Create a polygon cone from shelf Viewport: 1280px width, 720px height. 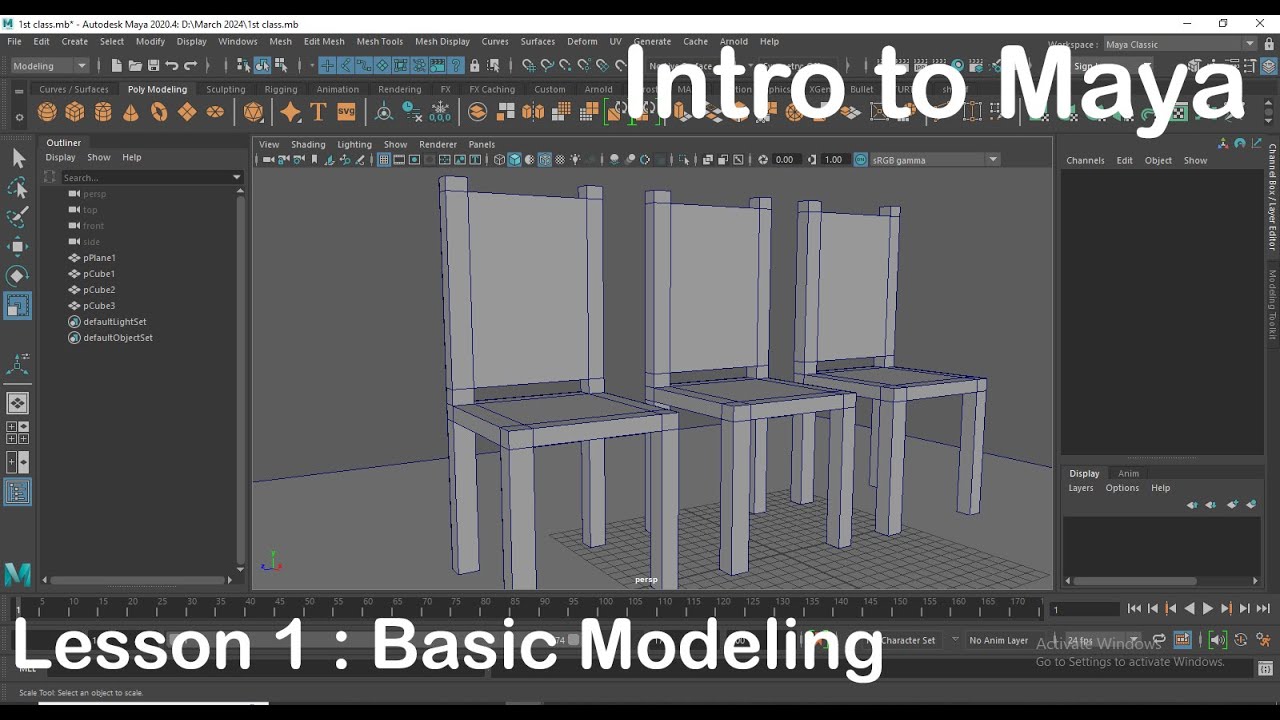point(131,112)
